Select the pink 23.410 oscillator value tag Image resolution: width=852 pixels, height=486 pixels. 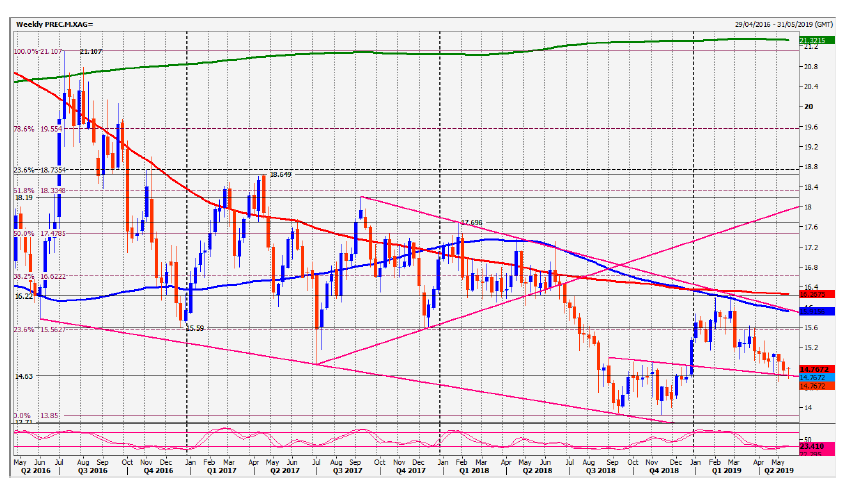click(x=816, y=446)
